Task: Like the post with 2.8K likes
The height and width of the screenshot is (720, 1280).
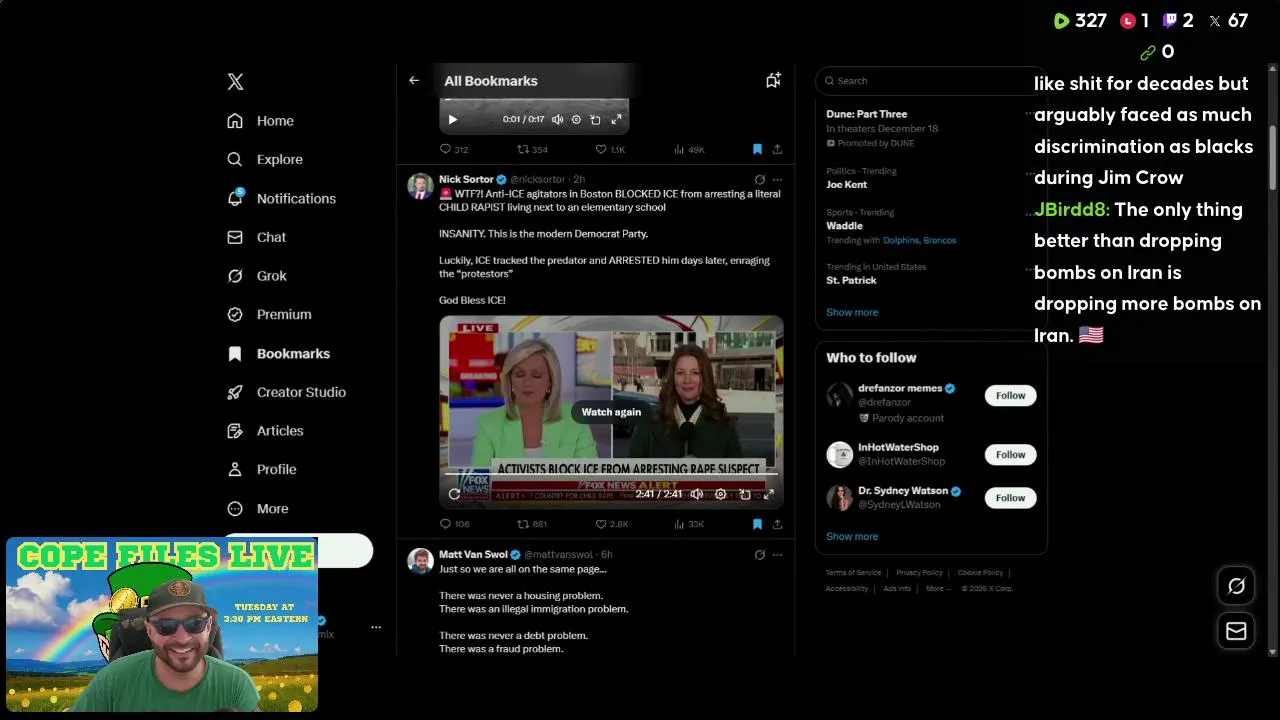Action: 611,524
